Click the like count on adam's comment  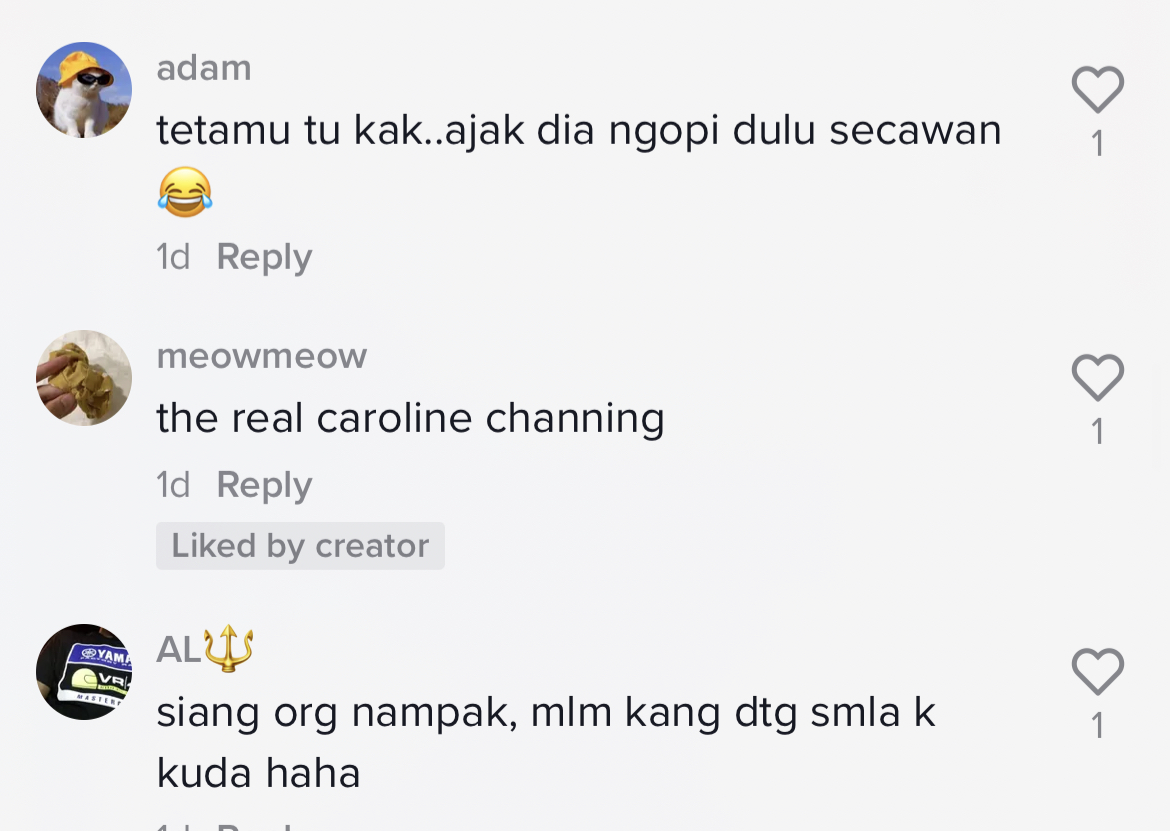(x=1097, y=144)
